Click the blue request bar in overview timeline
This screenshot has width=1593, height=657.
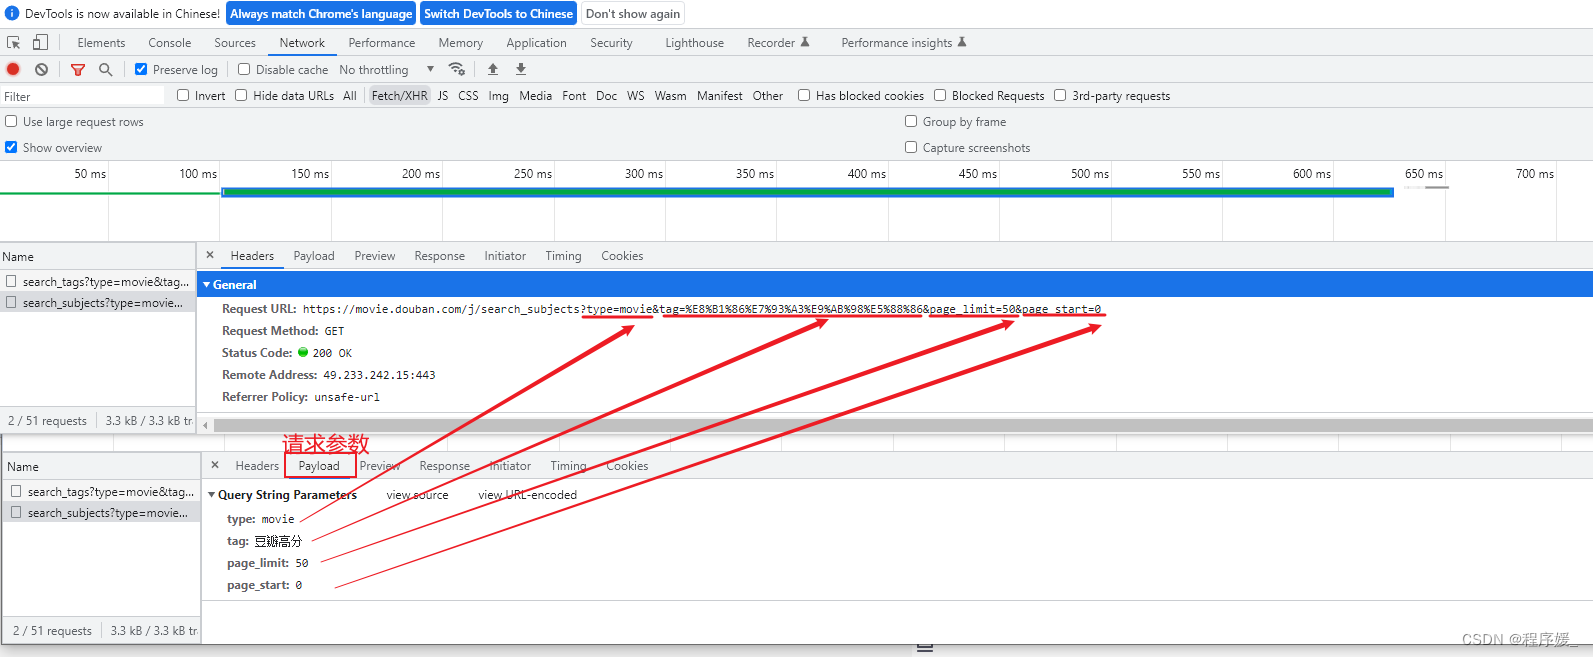click(807, 192)
